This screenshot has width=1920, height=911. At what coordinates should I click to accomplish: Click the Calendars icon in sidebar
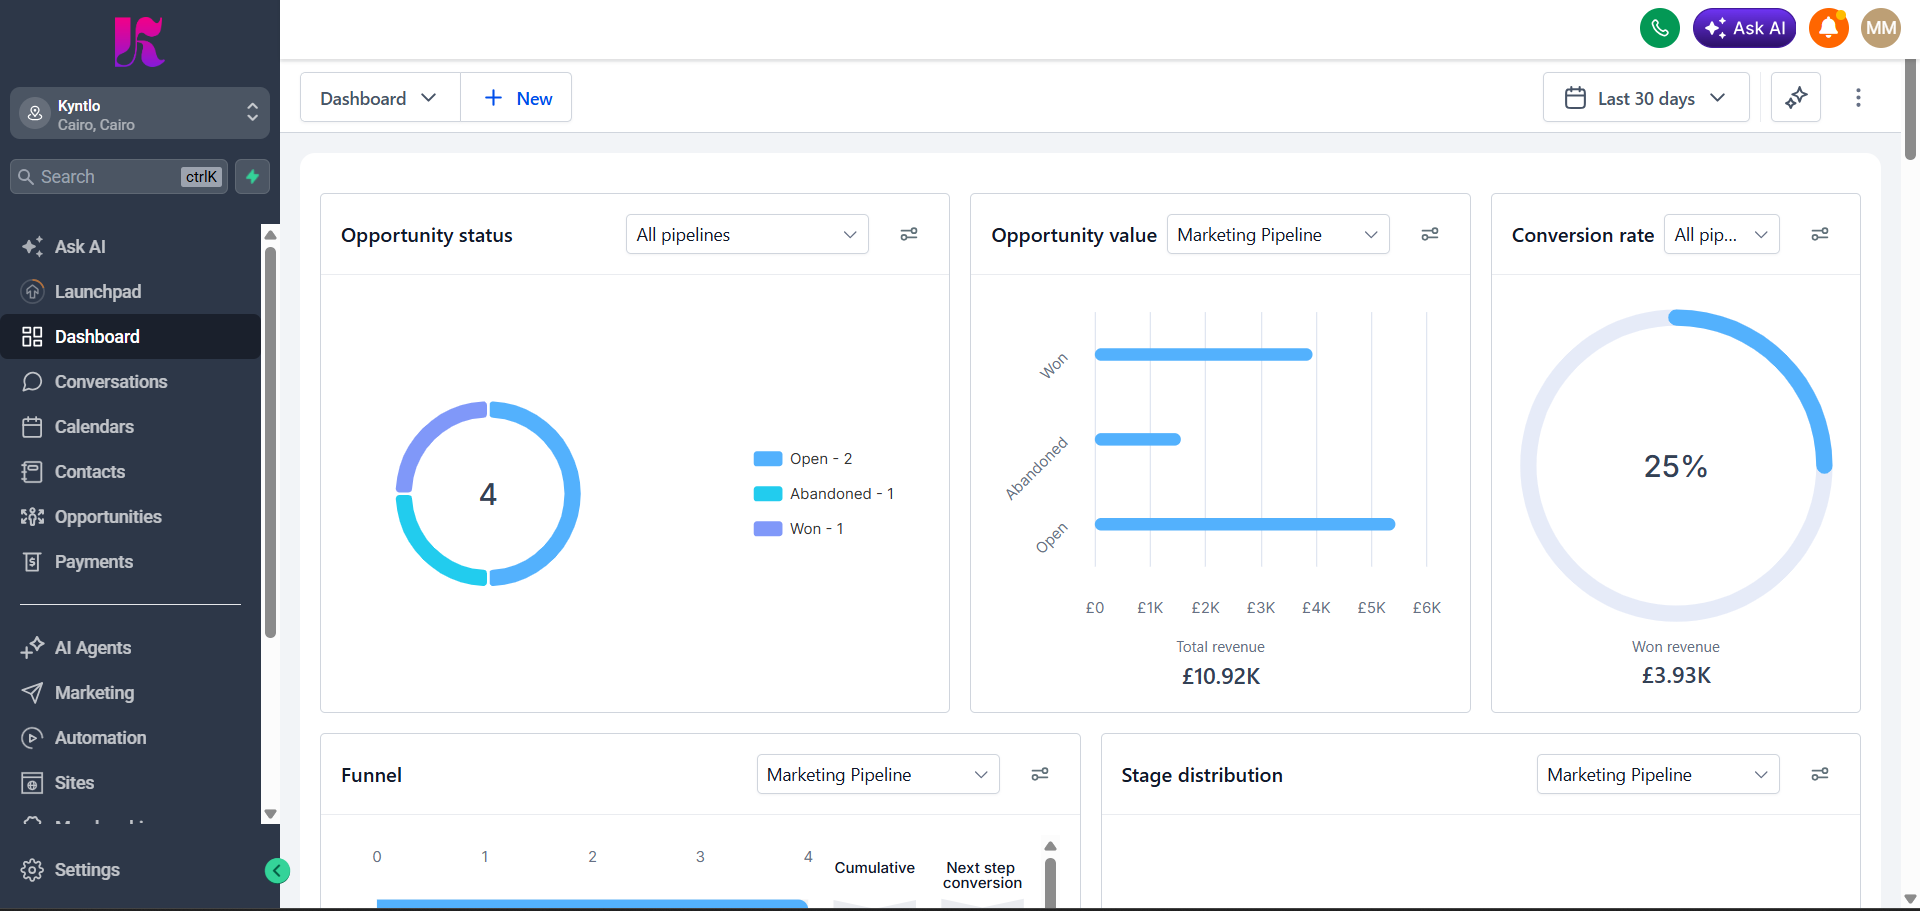(x=32, y=426)
